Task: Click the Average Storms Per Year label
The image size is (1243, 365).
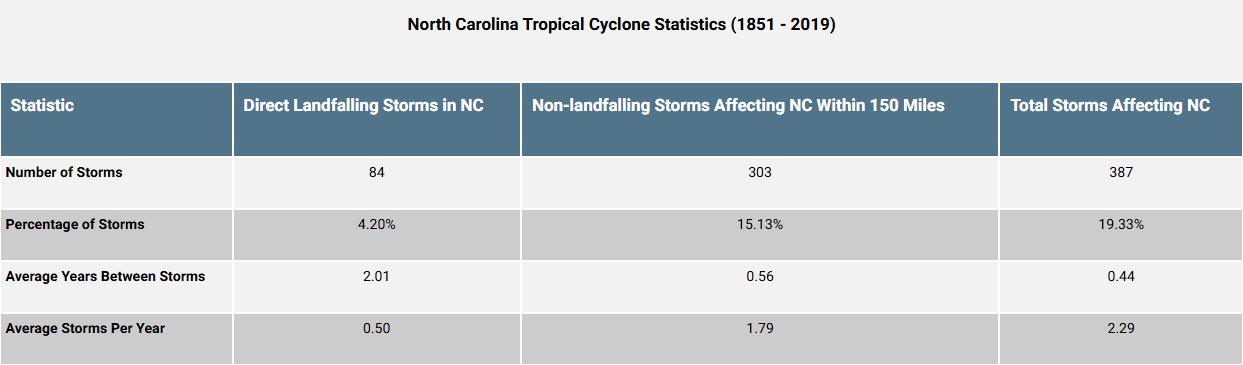Action: pos(85,328)
